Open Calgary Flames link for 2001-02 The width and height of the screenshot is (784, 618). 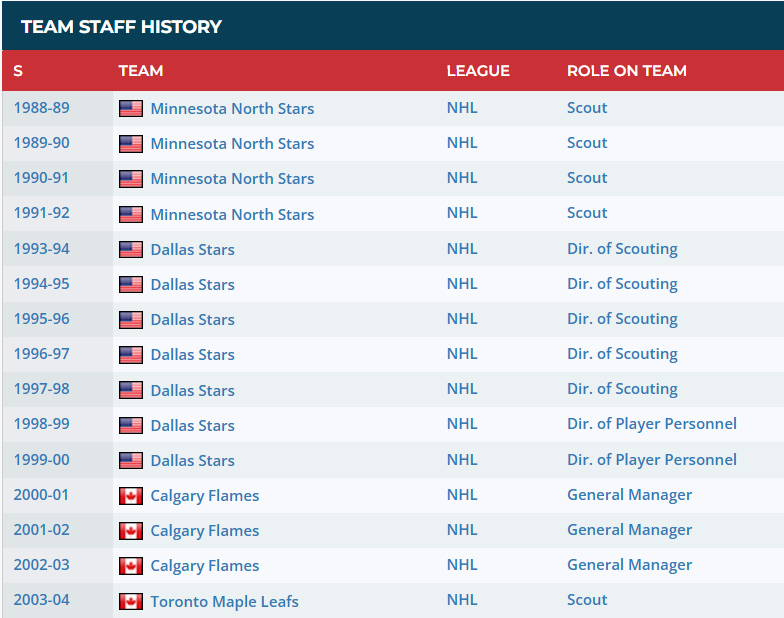click(x=205, y=530)
